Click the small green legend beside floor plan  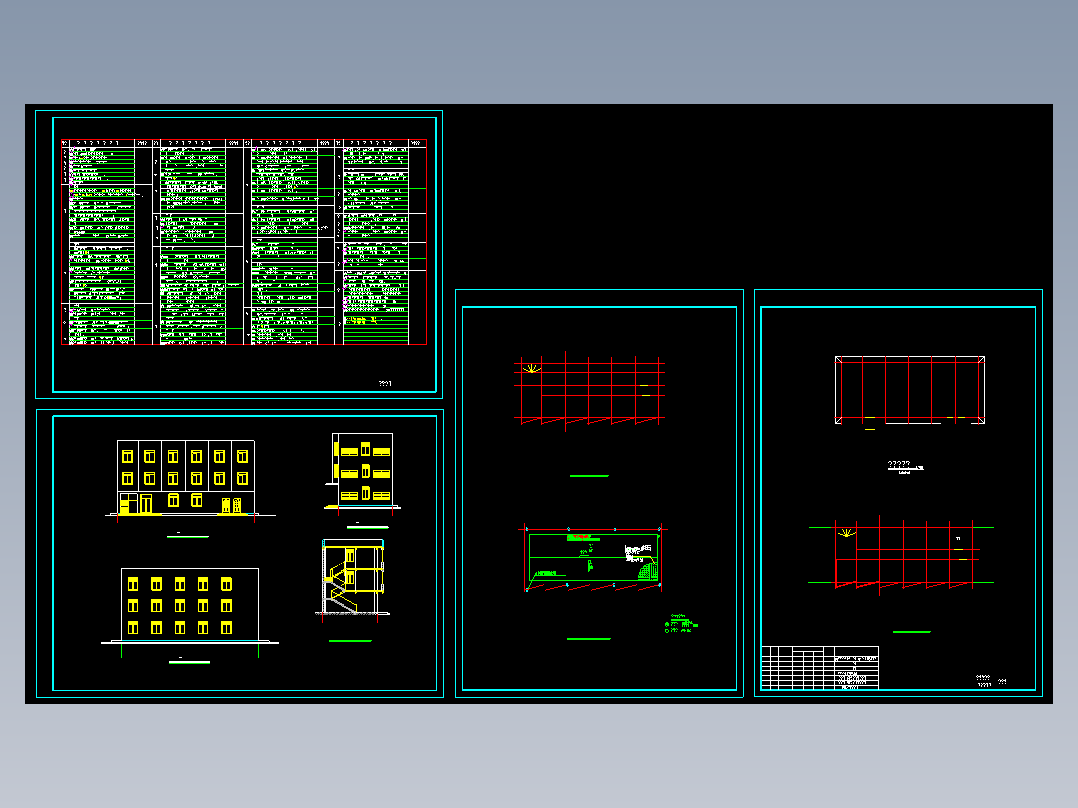point(681,624)
